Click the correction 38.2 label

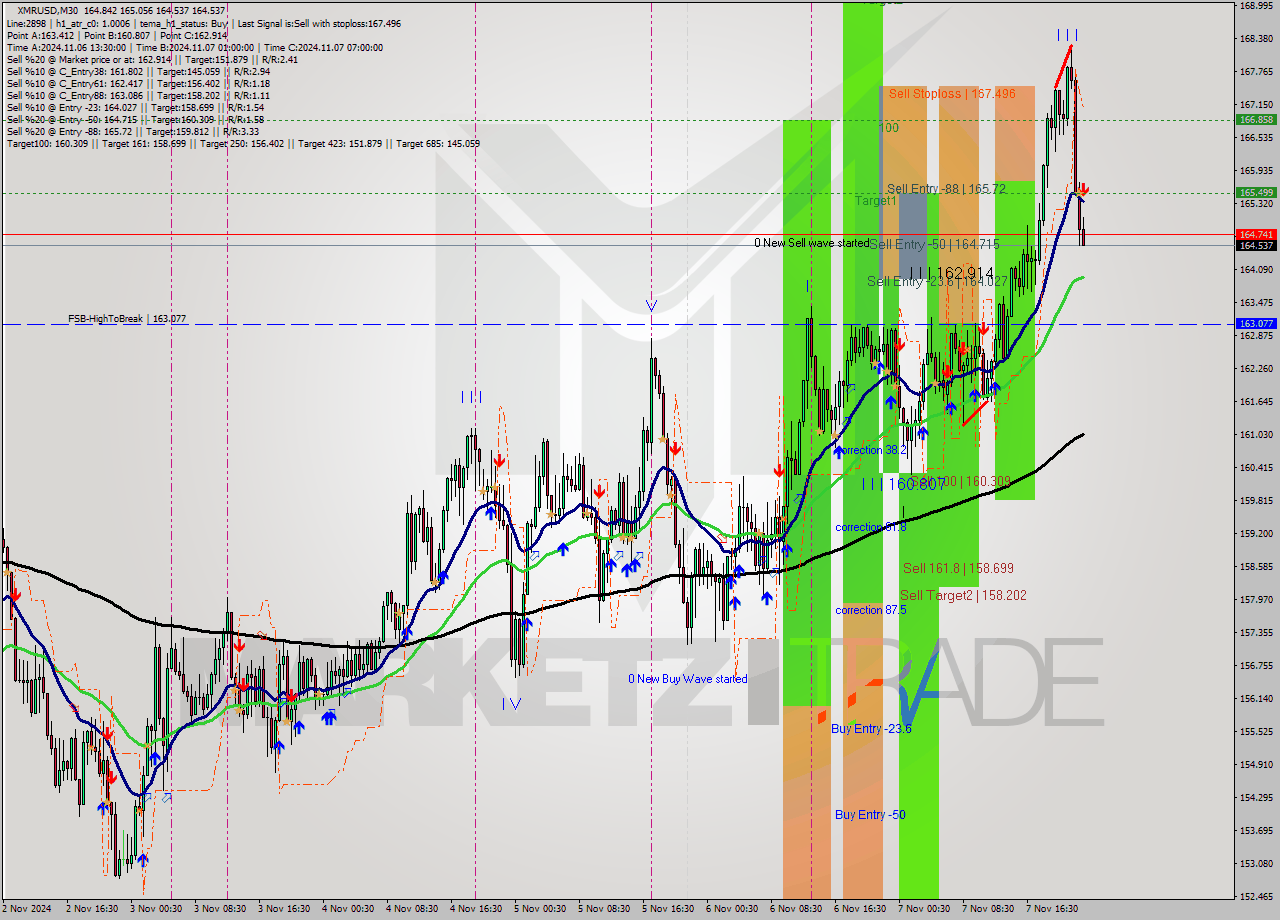[x=871, y=450]
